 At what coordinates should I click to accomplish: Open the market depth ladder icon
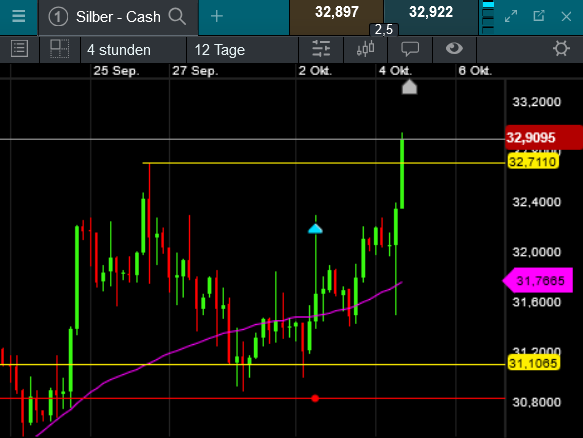pyautogui.click(x=488, y=17)
